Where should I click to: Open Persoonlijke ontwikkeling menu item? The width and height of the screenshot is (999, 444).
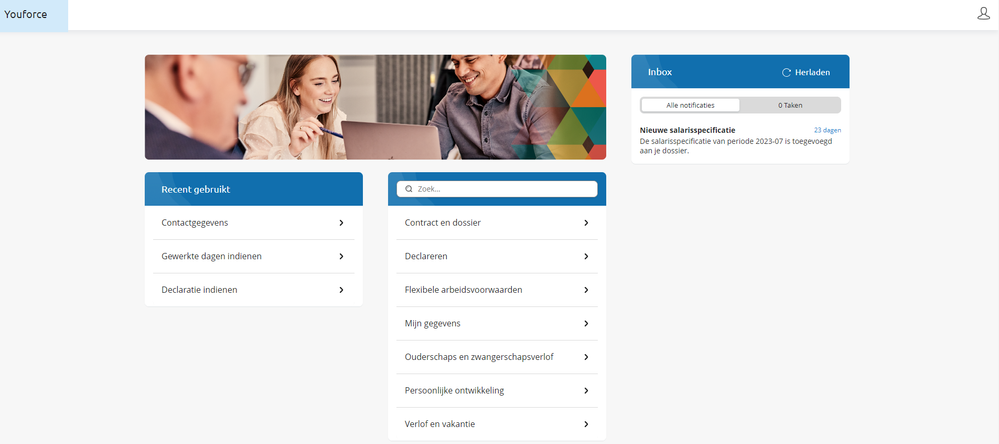point(497,390)
